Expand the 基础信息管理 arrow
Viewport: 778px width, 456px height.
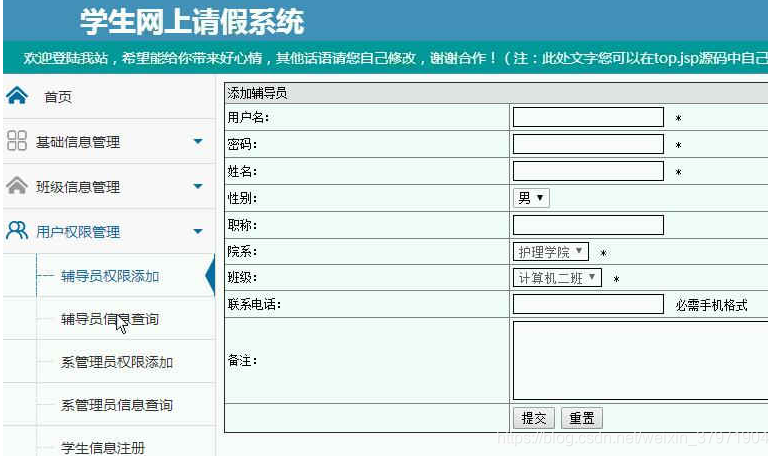point(198,141)
